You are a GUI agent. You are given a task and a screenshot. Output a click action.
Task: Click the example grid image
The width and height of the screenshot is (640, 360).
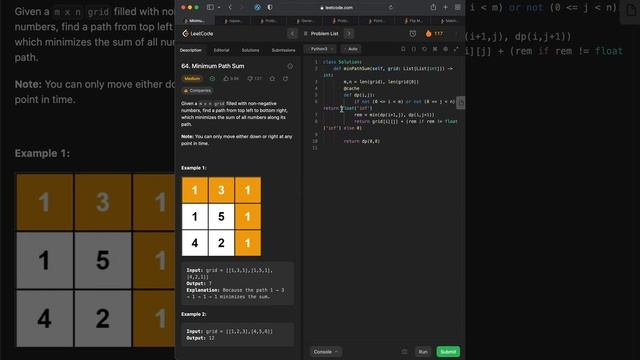221,216
